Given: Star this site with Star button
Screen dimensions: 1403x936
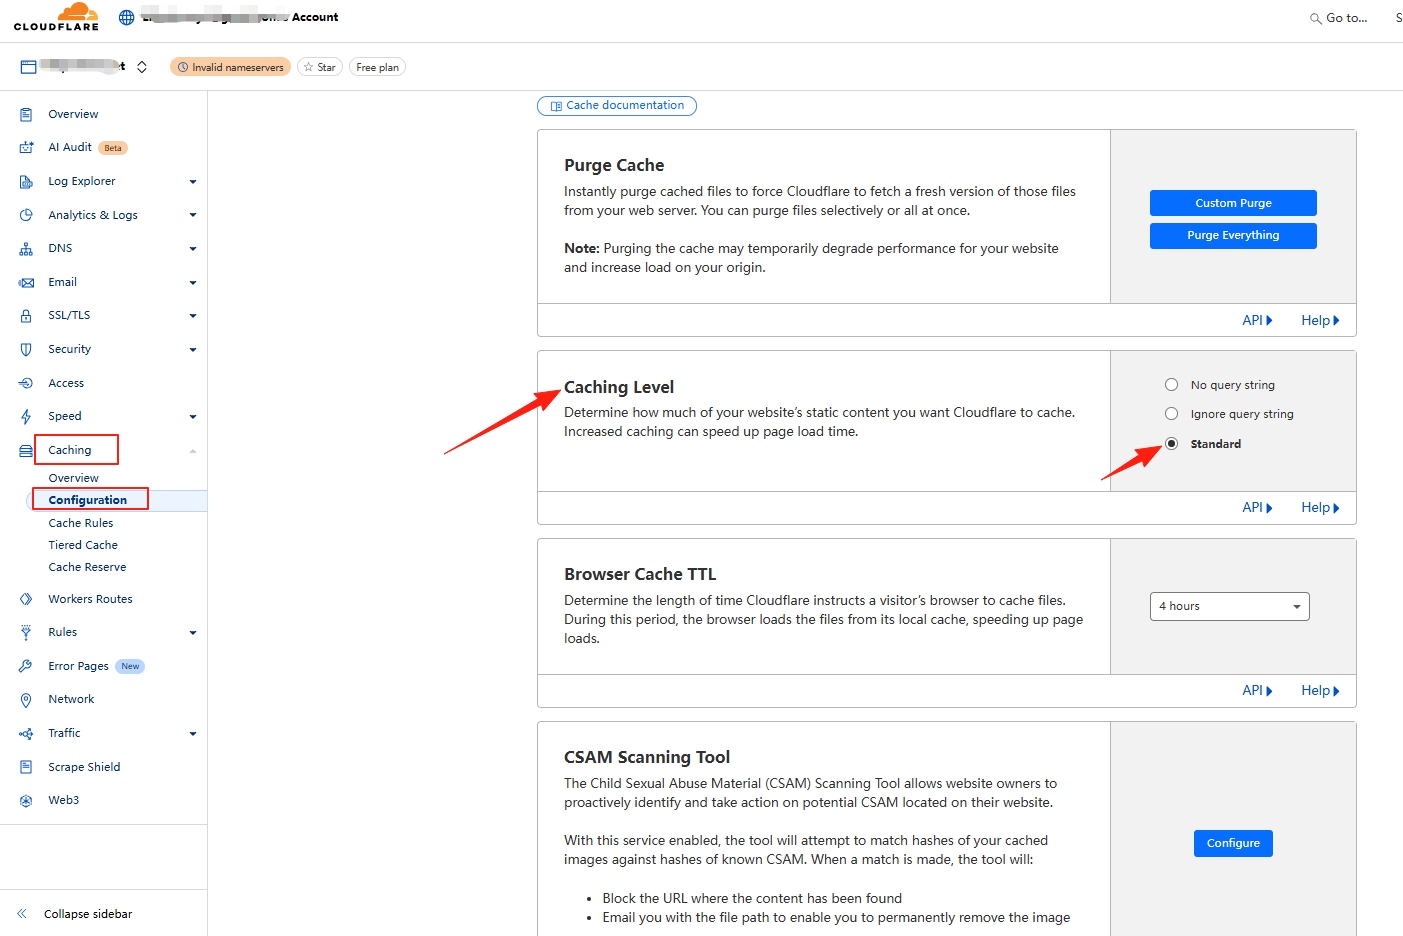Looking at the screenshot, I should click(x=320, y=67).
